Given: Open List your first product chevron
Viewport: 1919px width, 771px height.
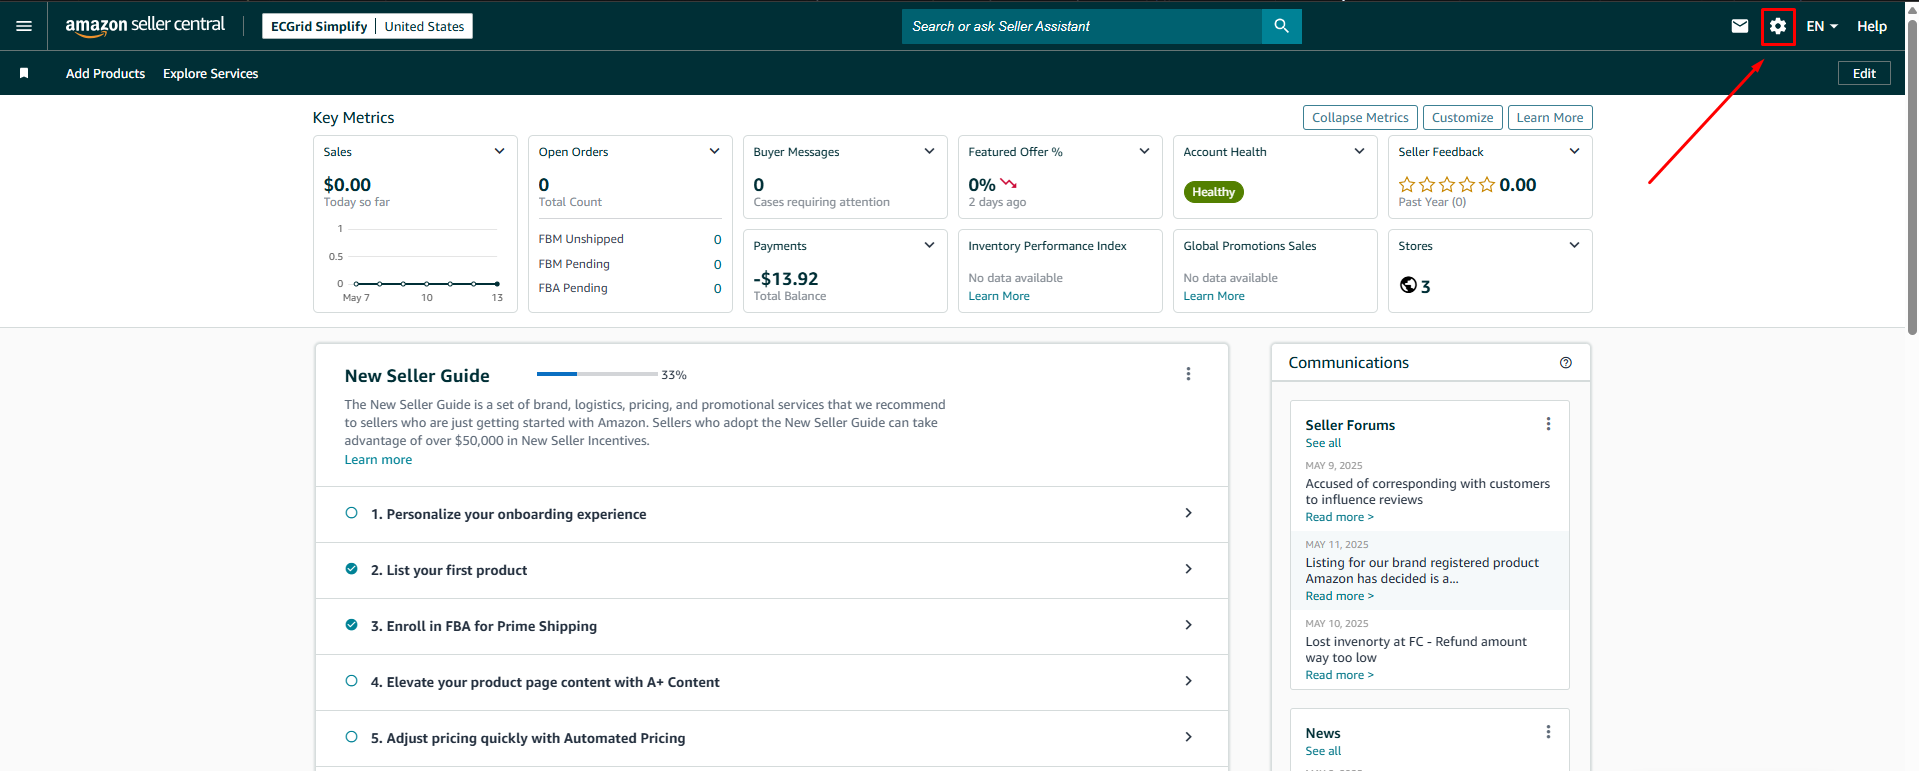Looking at the screenshot, I should tap(1188, 569).
